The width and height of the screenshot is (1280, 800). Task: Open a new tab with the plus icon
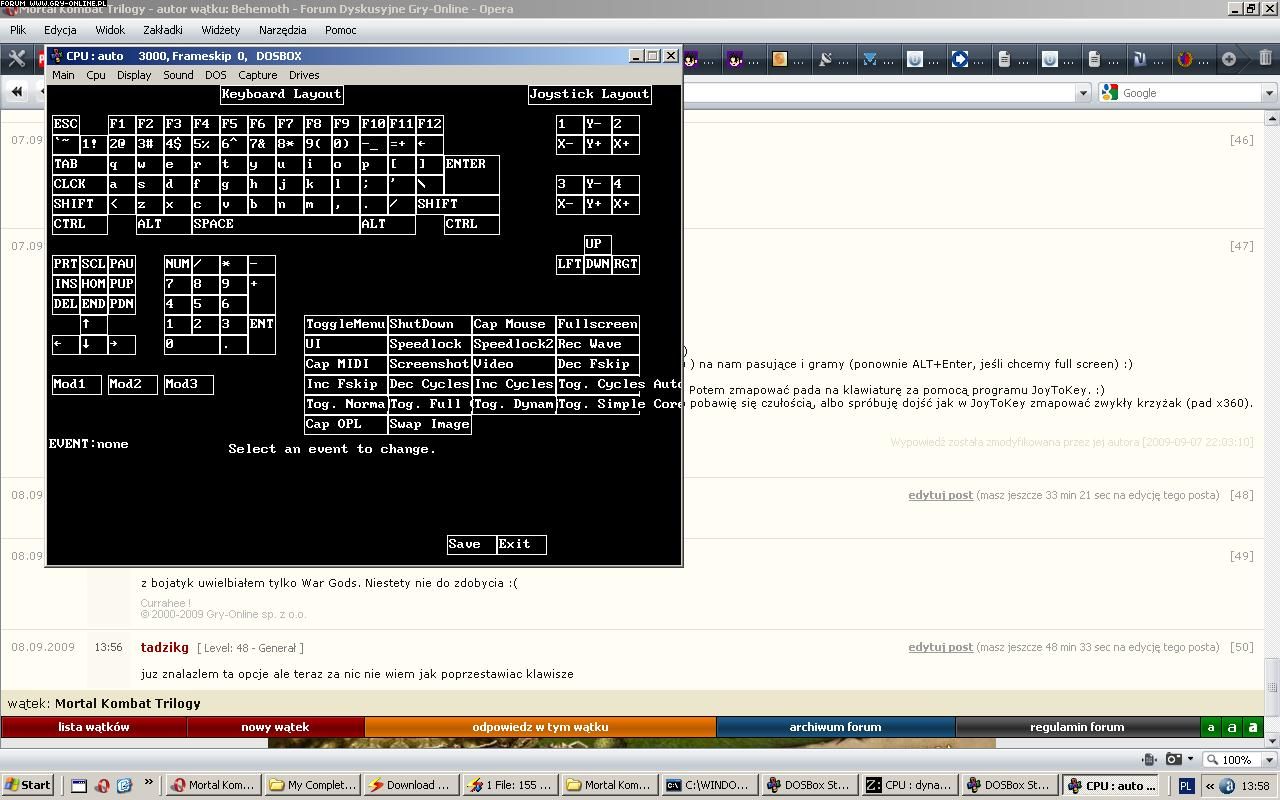[1229, 59]
